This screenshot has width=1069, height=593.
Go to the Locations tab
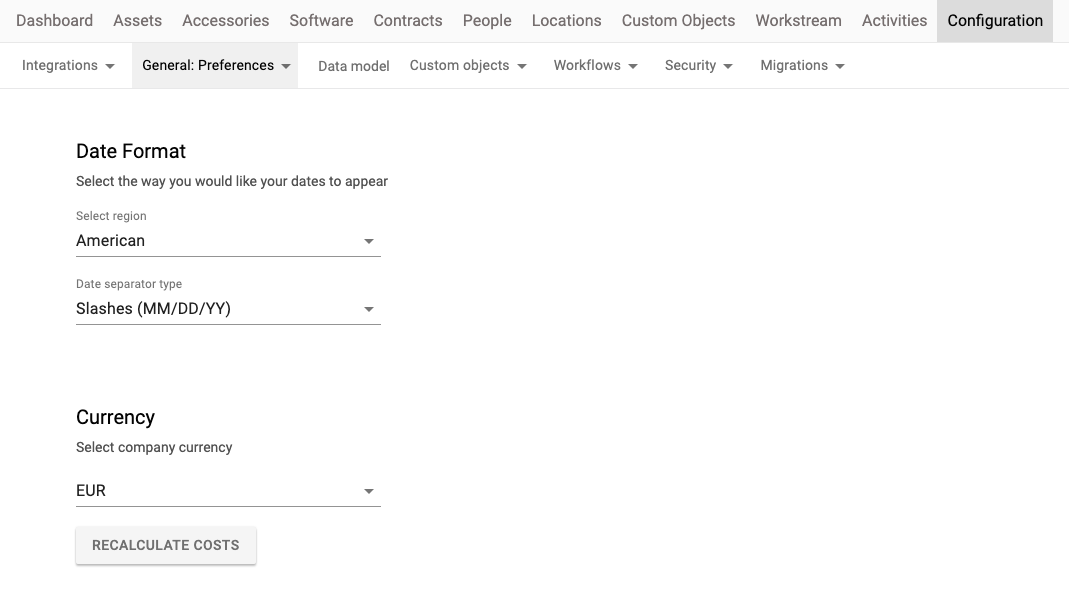pos(567,20)
